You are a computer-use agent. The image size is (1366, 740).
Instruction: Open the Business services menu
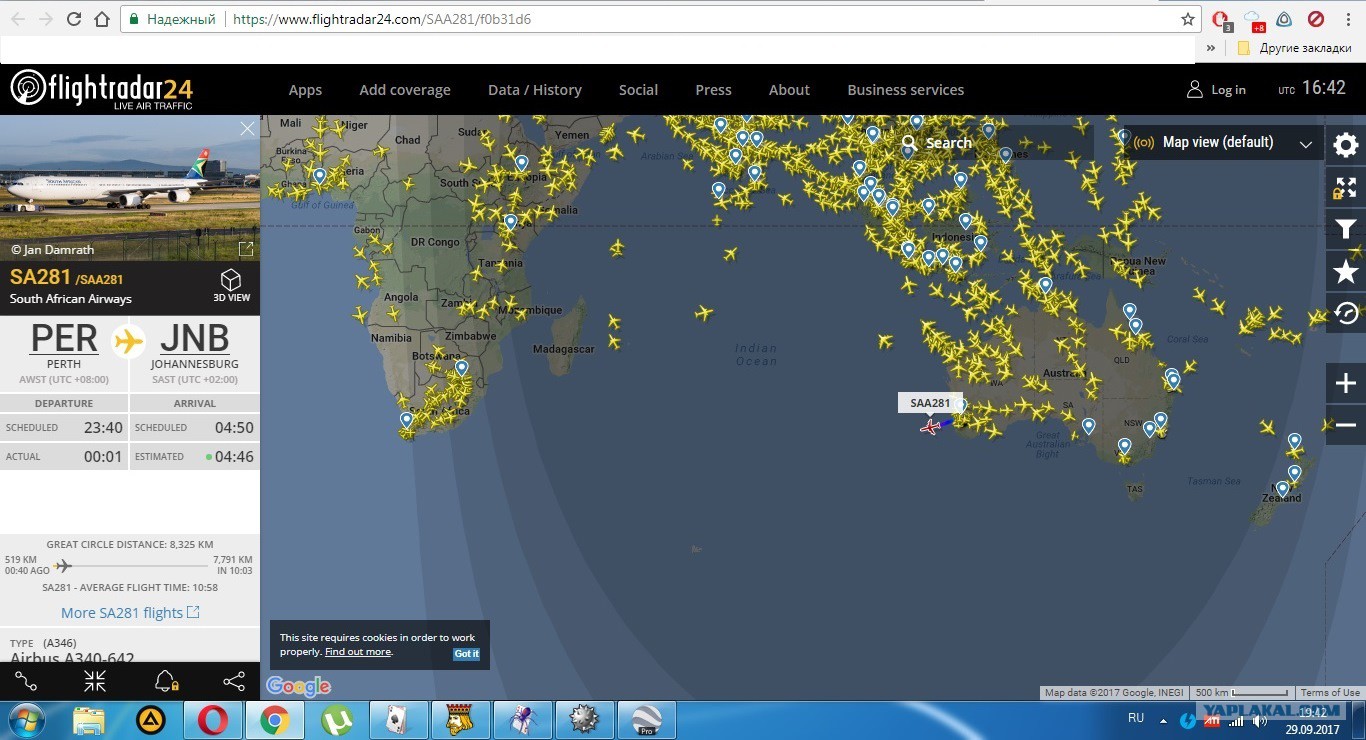pyautogui.click(x=906, y=90)
